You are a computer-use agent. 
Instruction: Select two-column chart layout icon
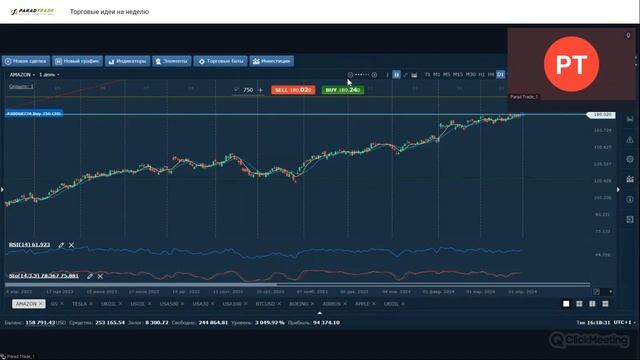pos(592,304)
